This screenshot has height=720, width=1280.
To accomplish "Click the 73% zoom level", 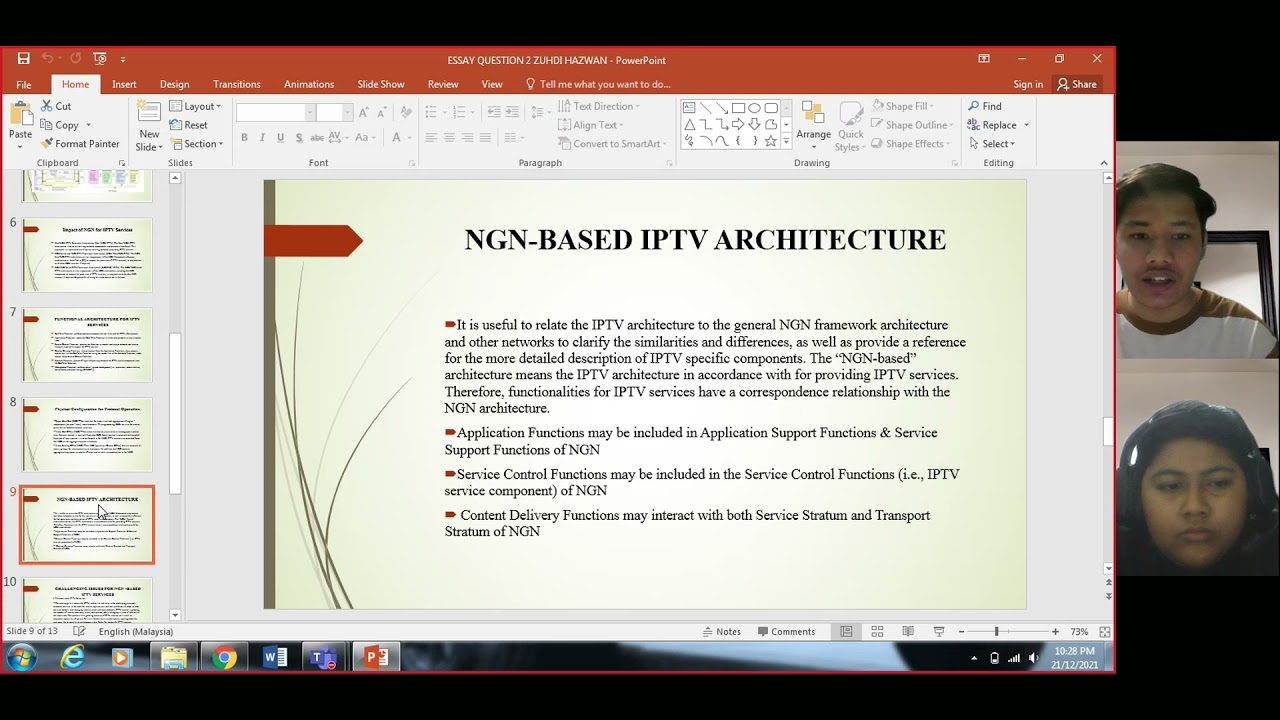I will point(1079,632).
